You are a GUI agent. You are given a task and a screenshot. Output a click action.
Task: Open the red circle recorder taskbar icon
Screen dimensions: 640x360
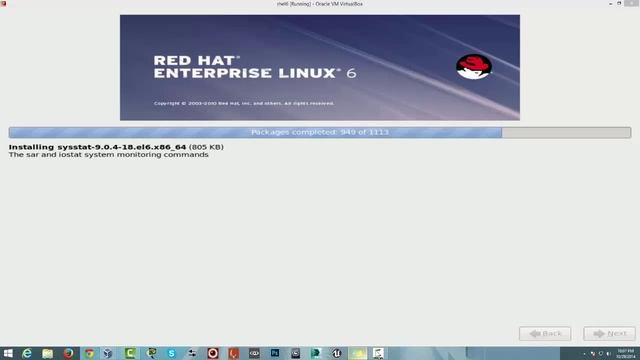point(213,353)
